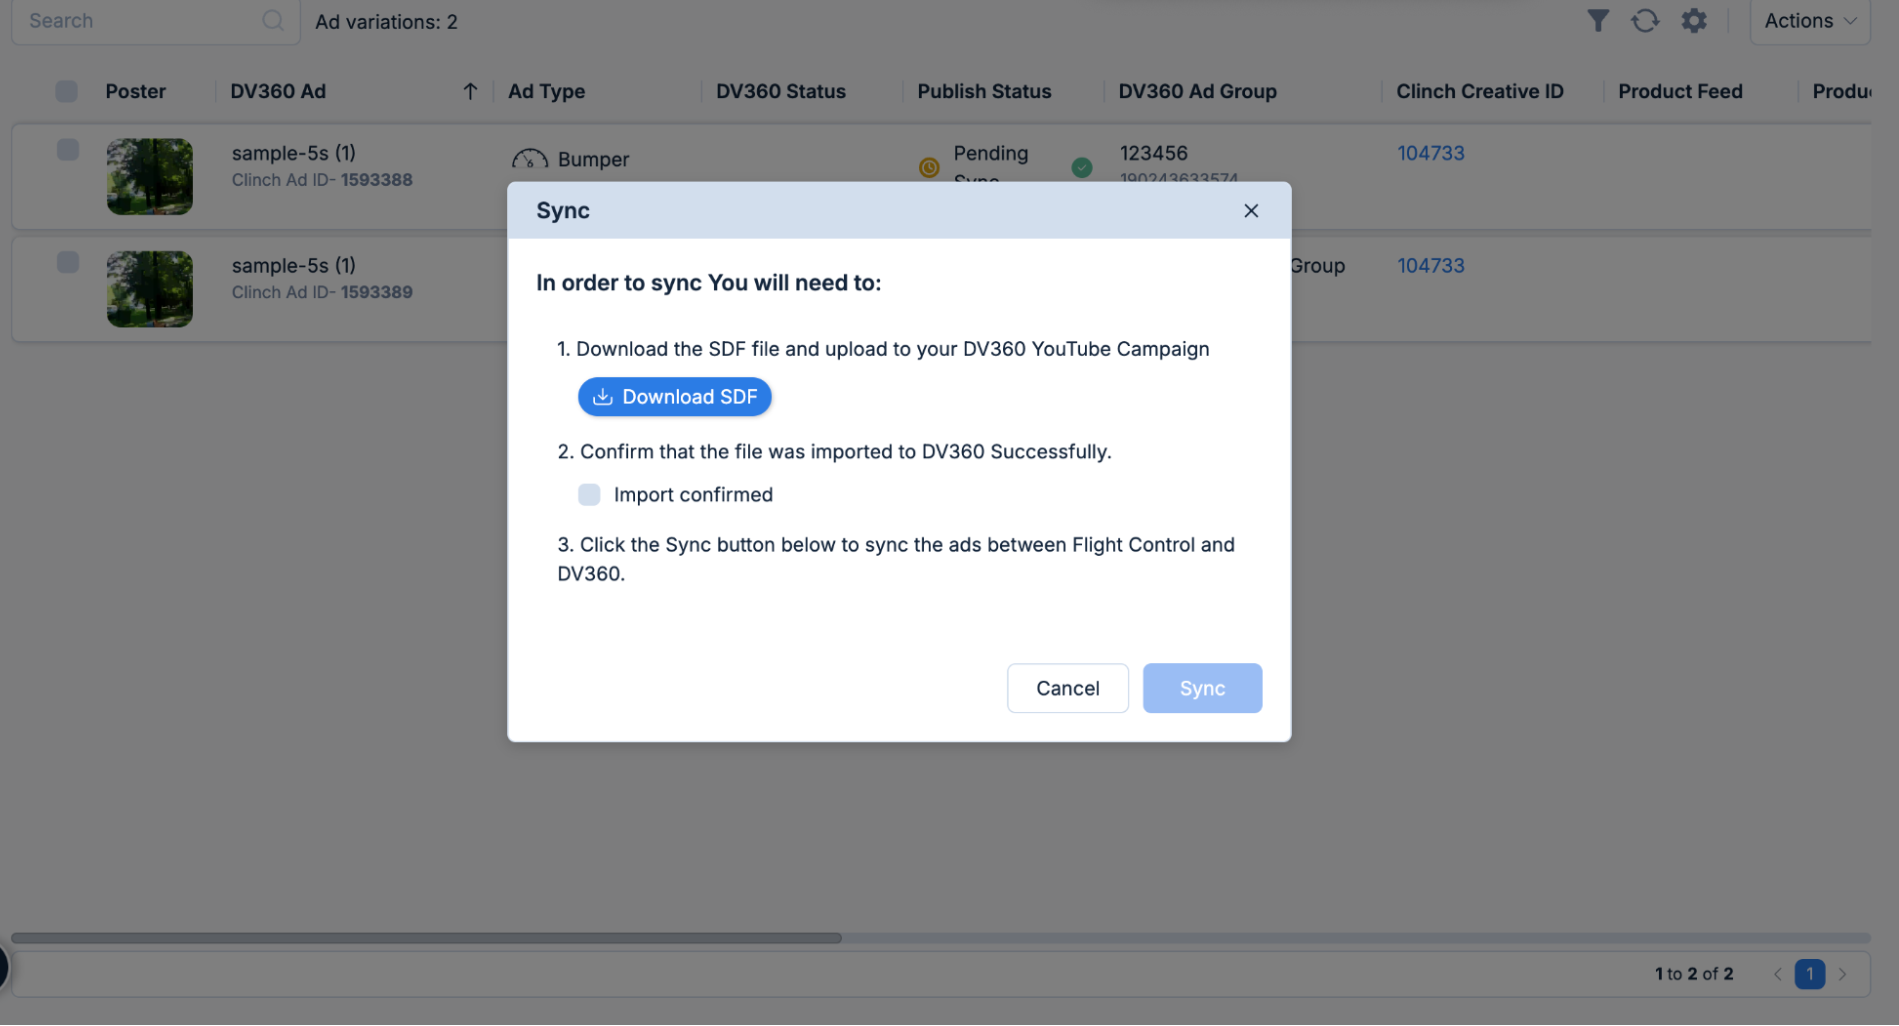The image size is (1899, 1026).
Task: Select the checkbox for ad ID 1593389
Action: (x=68, y=262)
